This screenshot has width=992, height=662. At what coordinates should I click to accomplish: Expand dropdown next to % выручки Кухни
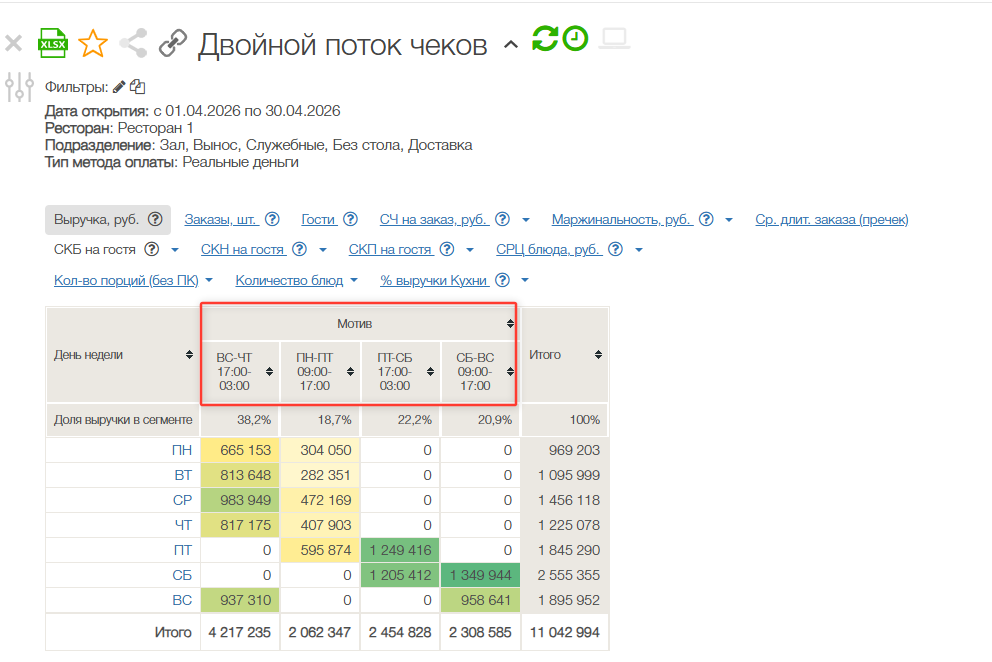[x=525, y=280]
